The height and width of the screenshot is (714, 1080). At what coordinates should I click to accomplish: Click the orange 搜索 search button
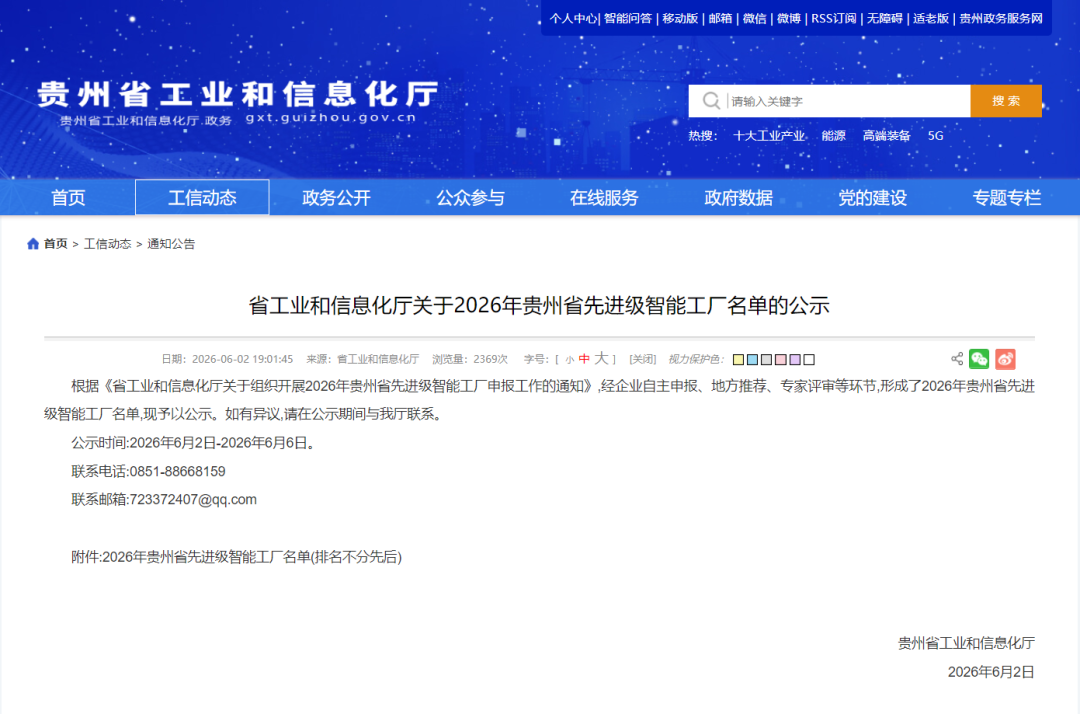(x=1006, y=101)
